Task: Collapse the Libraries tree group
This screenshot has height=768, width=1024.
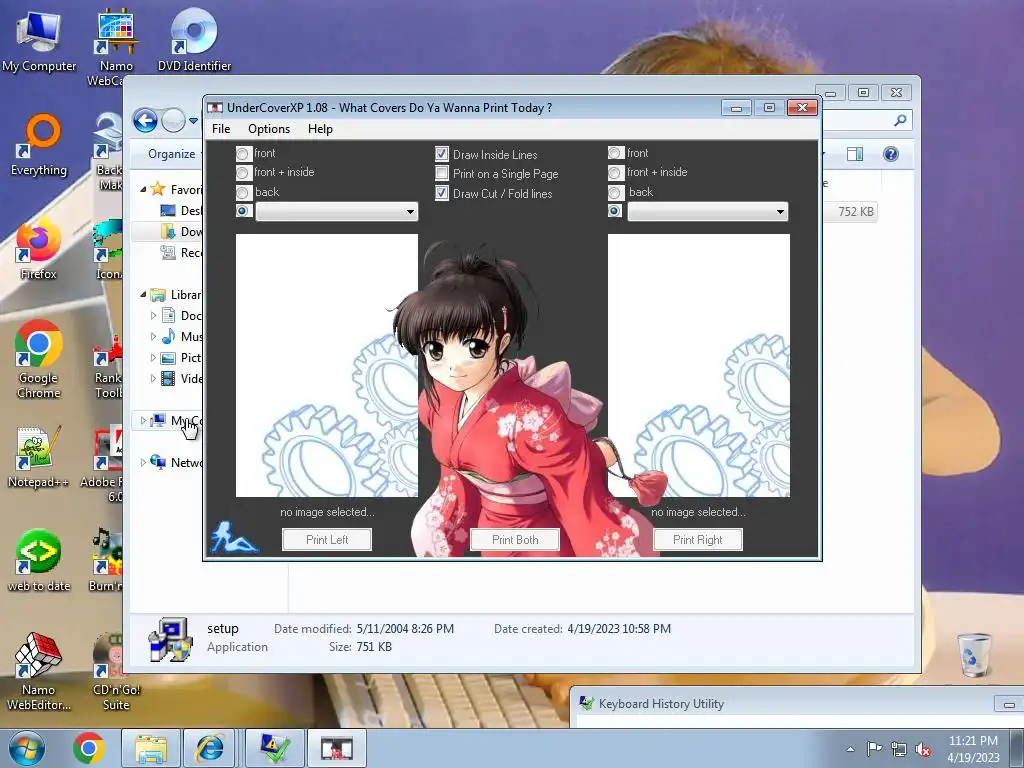Action: 143,295
